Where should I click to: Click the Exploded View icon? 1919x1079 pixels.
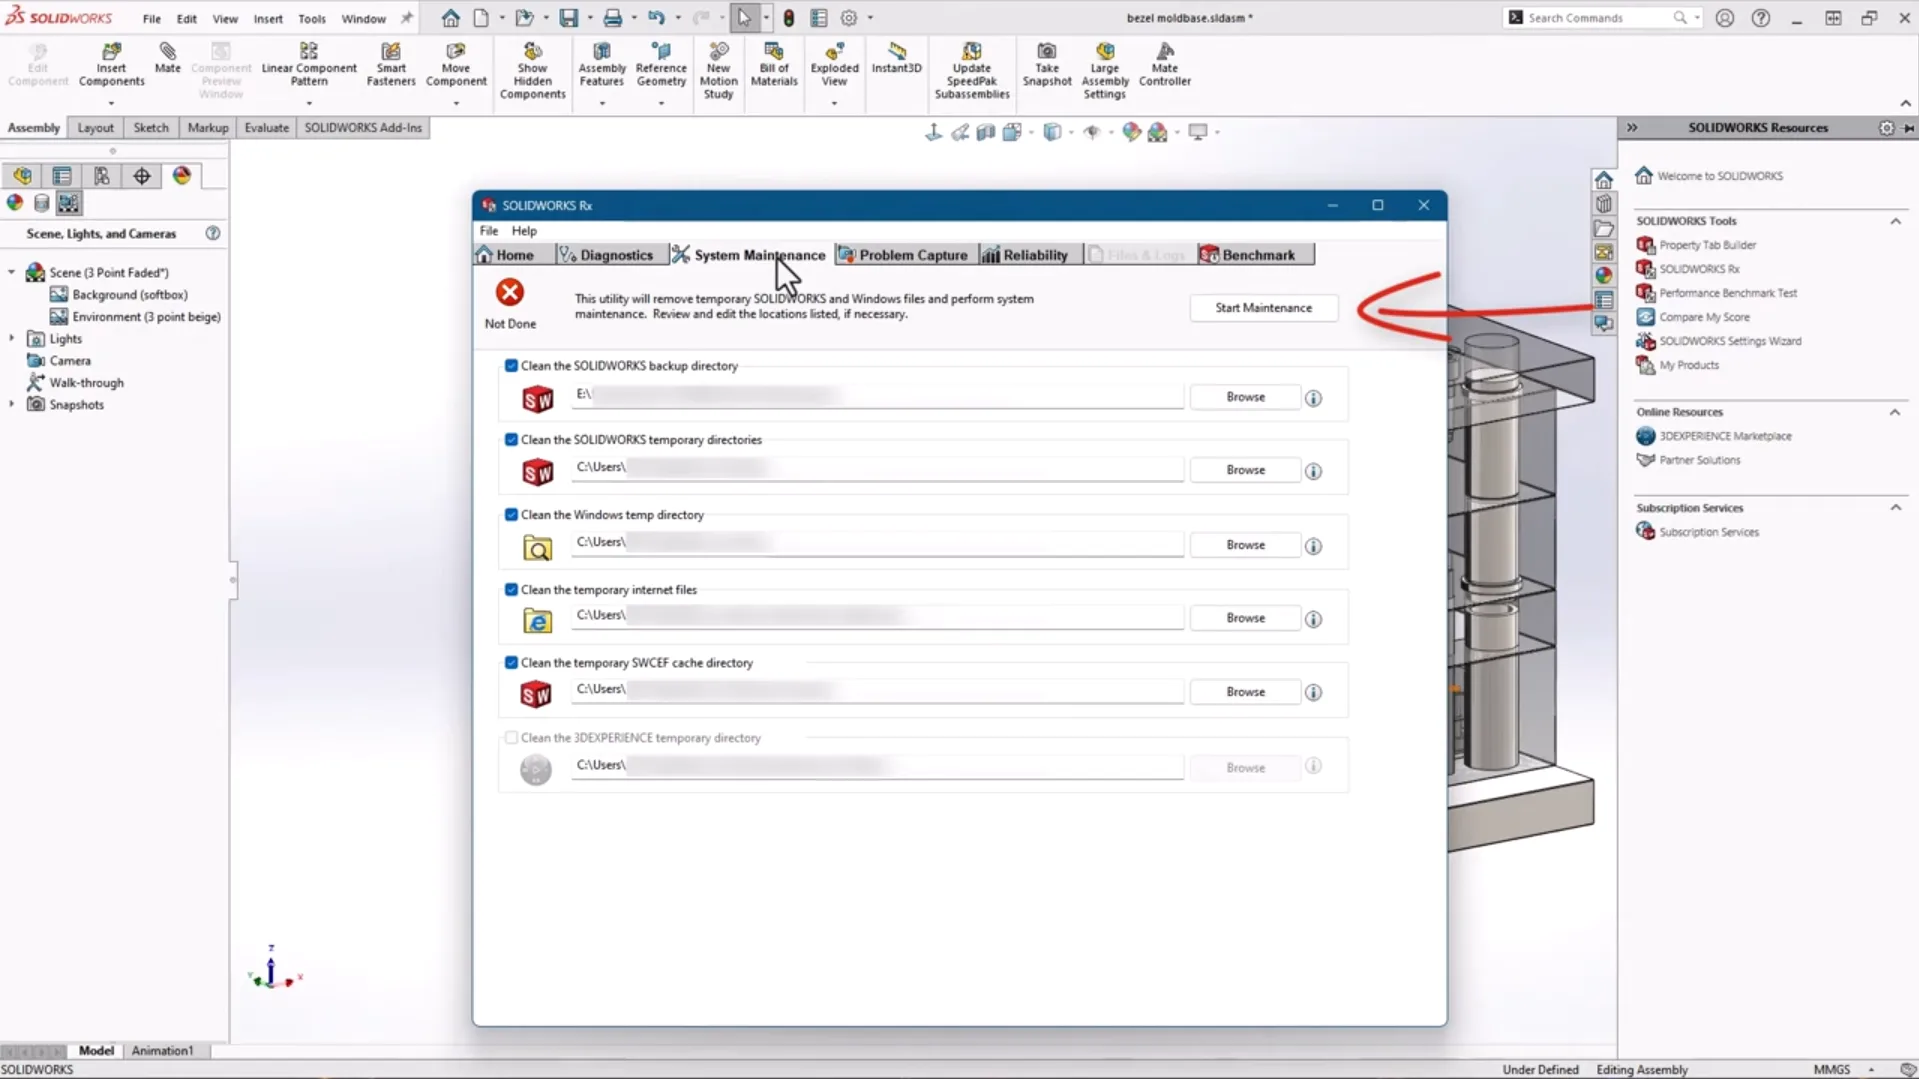[x=834, y=52]
